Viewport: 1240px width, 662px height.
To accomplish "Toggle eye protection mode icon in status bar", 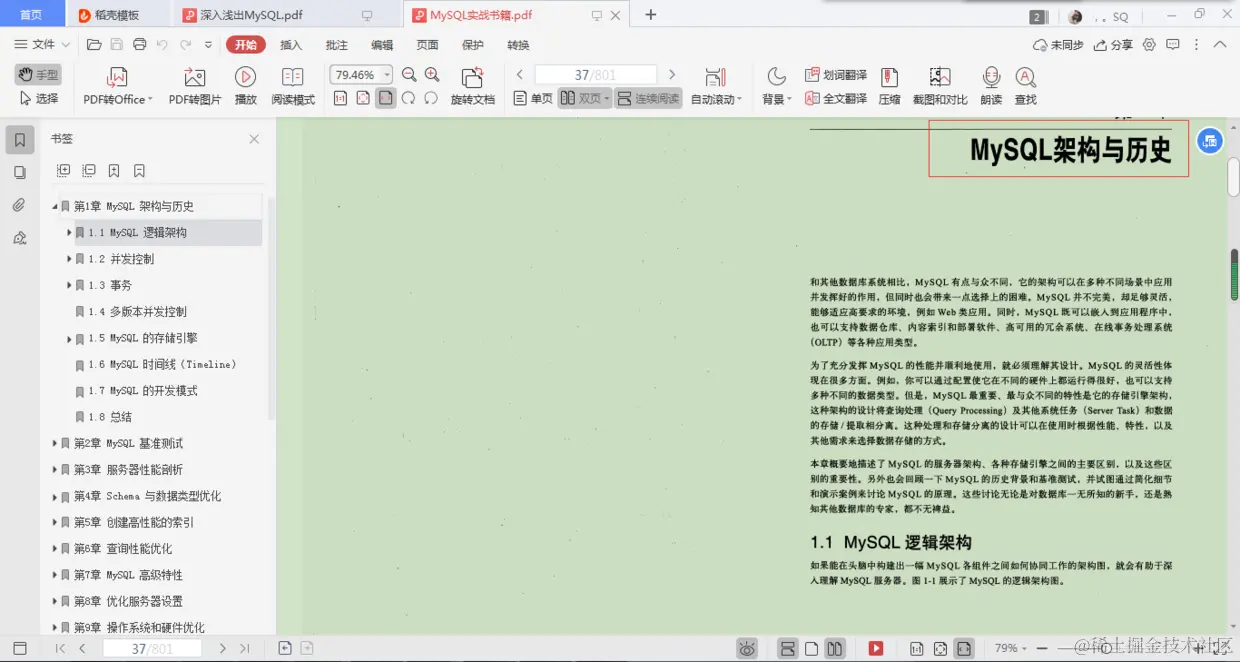I will (747, 648).
